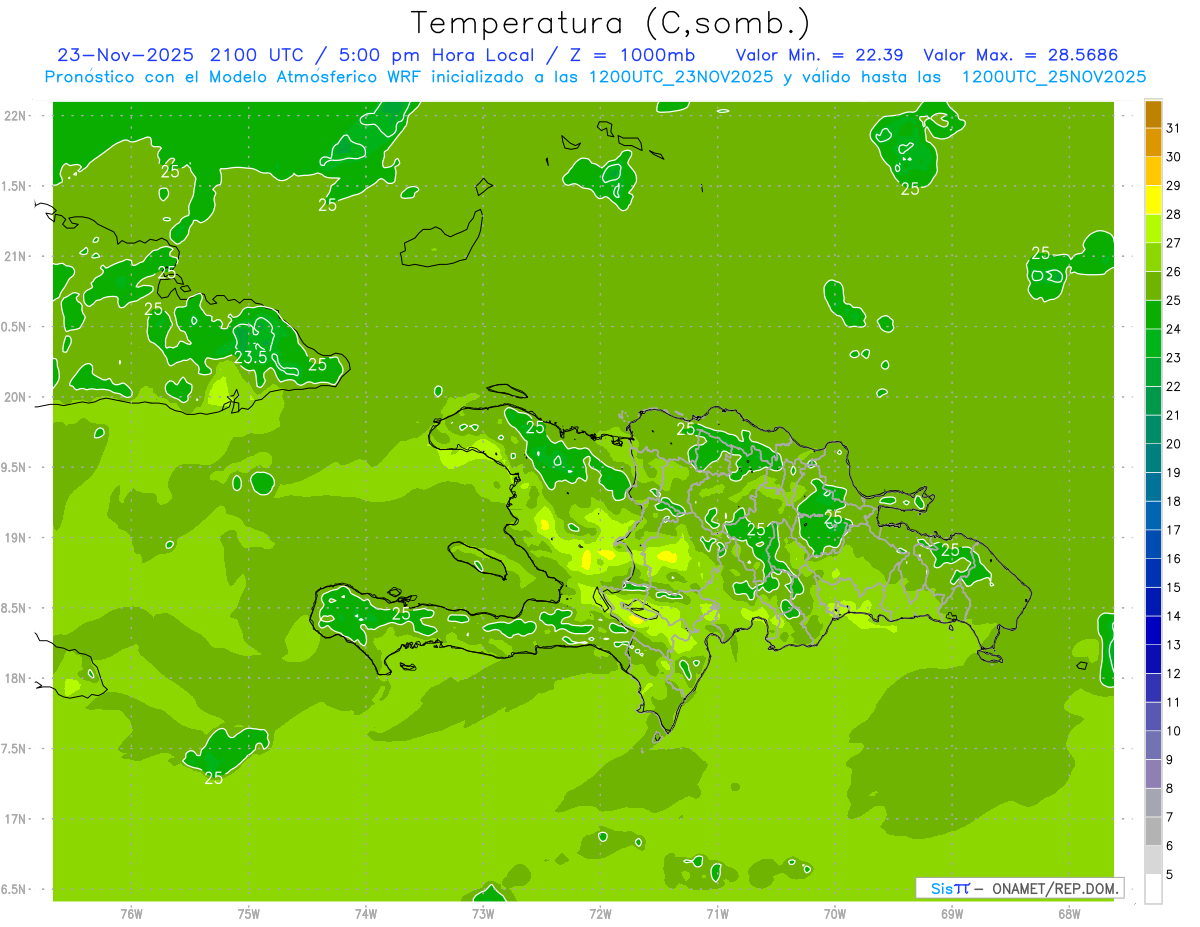Pick the gray swatch between 6 and 7

click(1153, 831)
